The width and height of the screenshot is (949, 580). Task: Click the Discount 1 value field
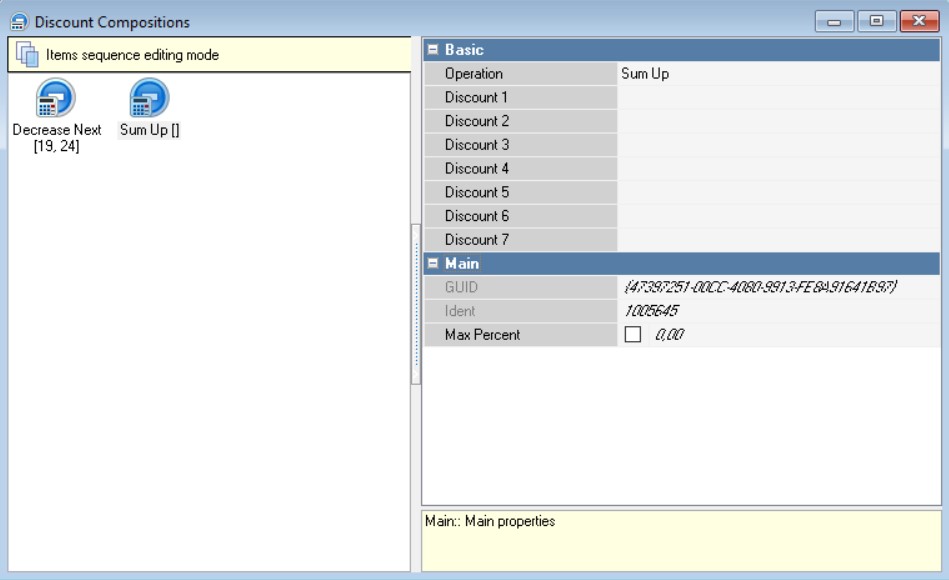(779, 98)
